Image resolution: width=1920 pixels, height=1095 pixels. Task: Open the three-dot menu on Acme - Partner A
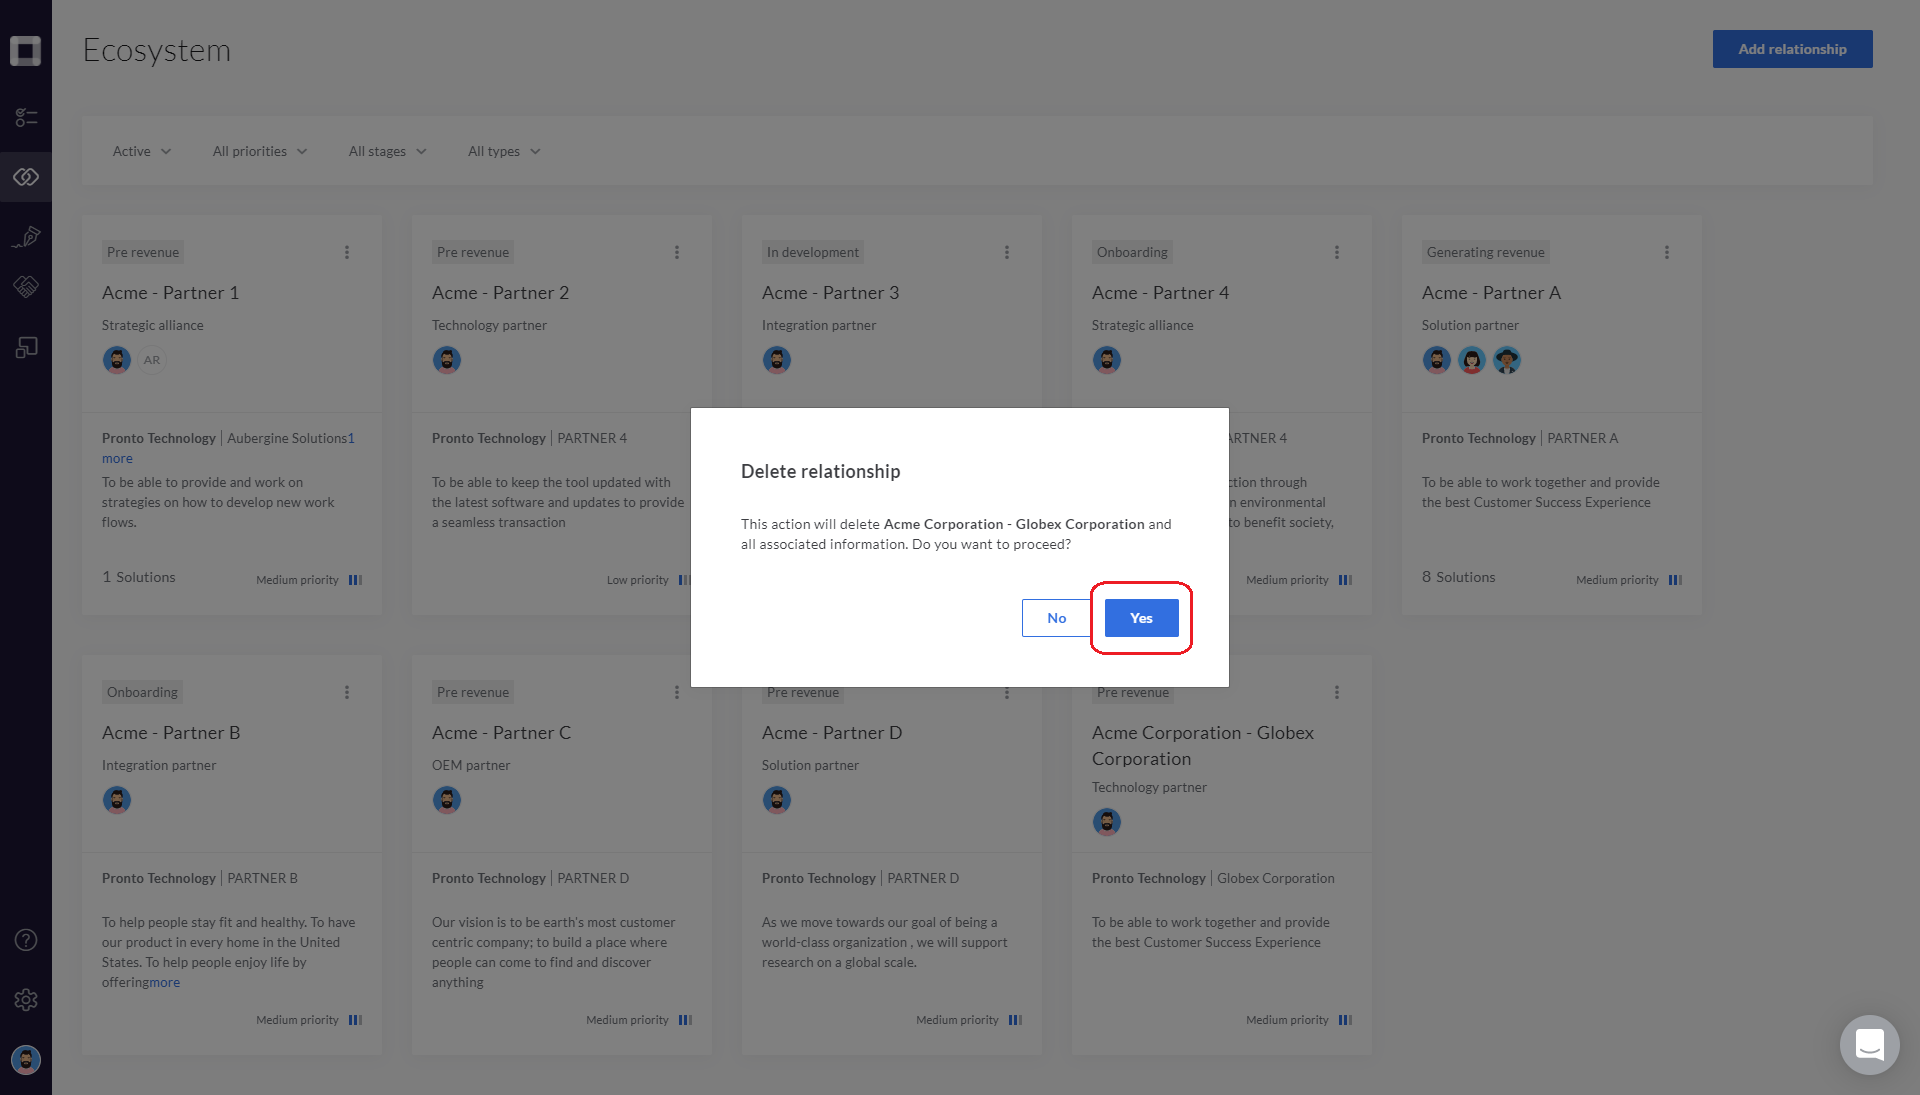tap(1667, 252)
